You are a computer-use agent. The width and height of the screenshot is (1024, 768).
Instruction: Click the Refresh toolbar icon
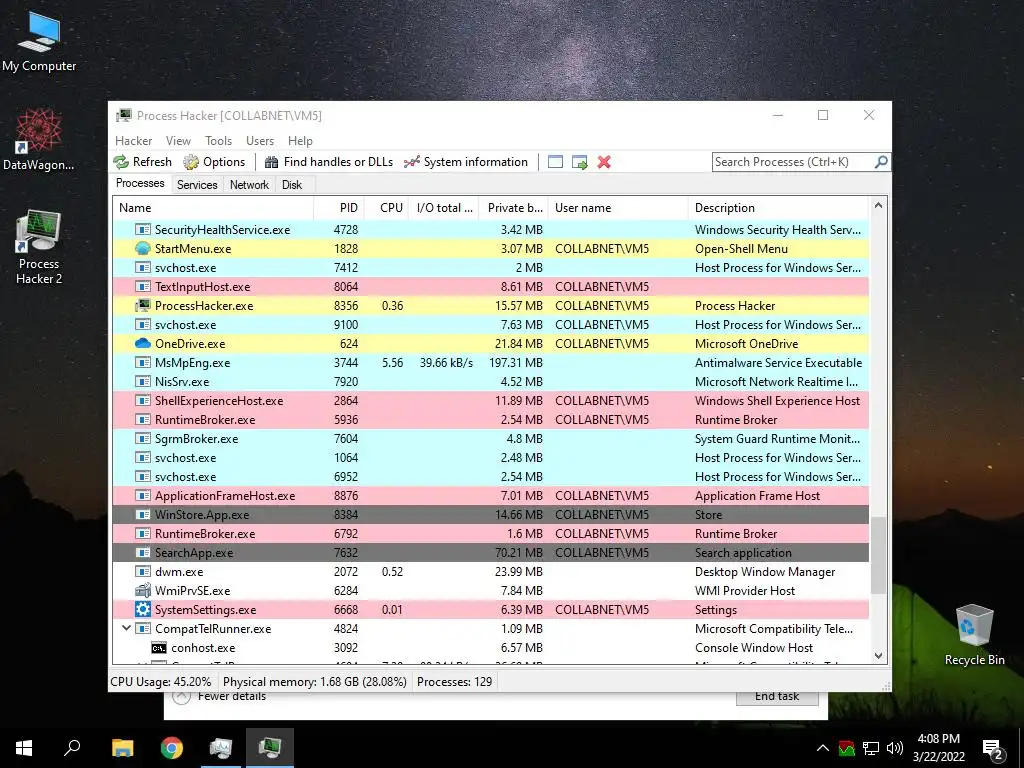tap(121, 162)
